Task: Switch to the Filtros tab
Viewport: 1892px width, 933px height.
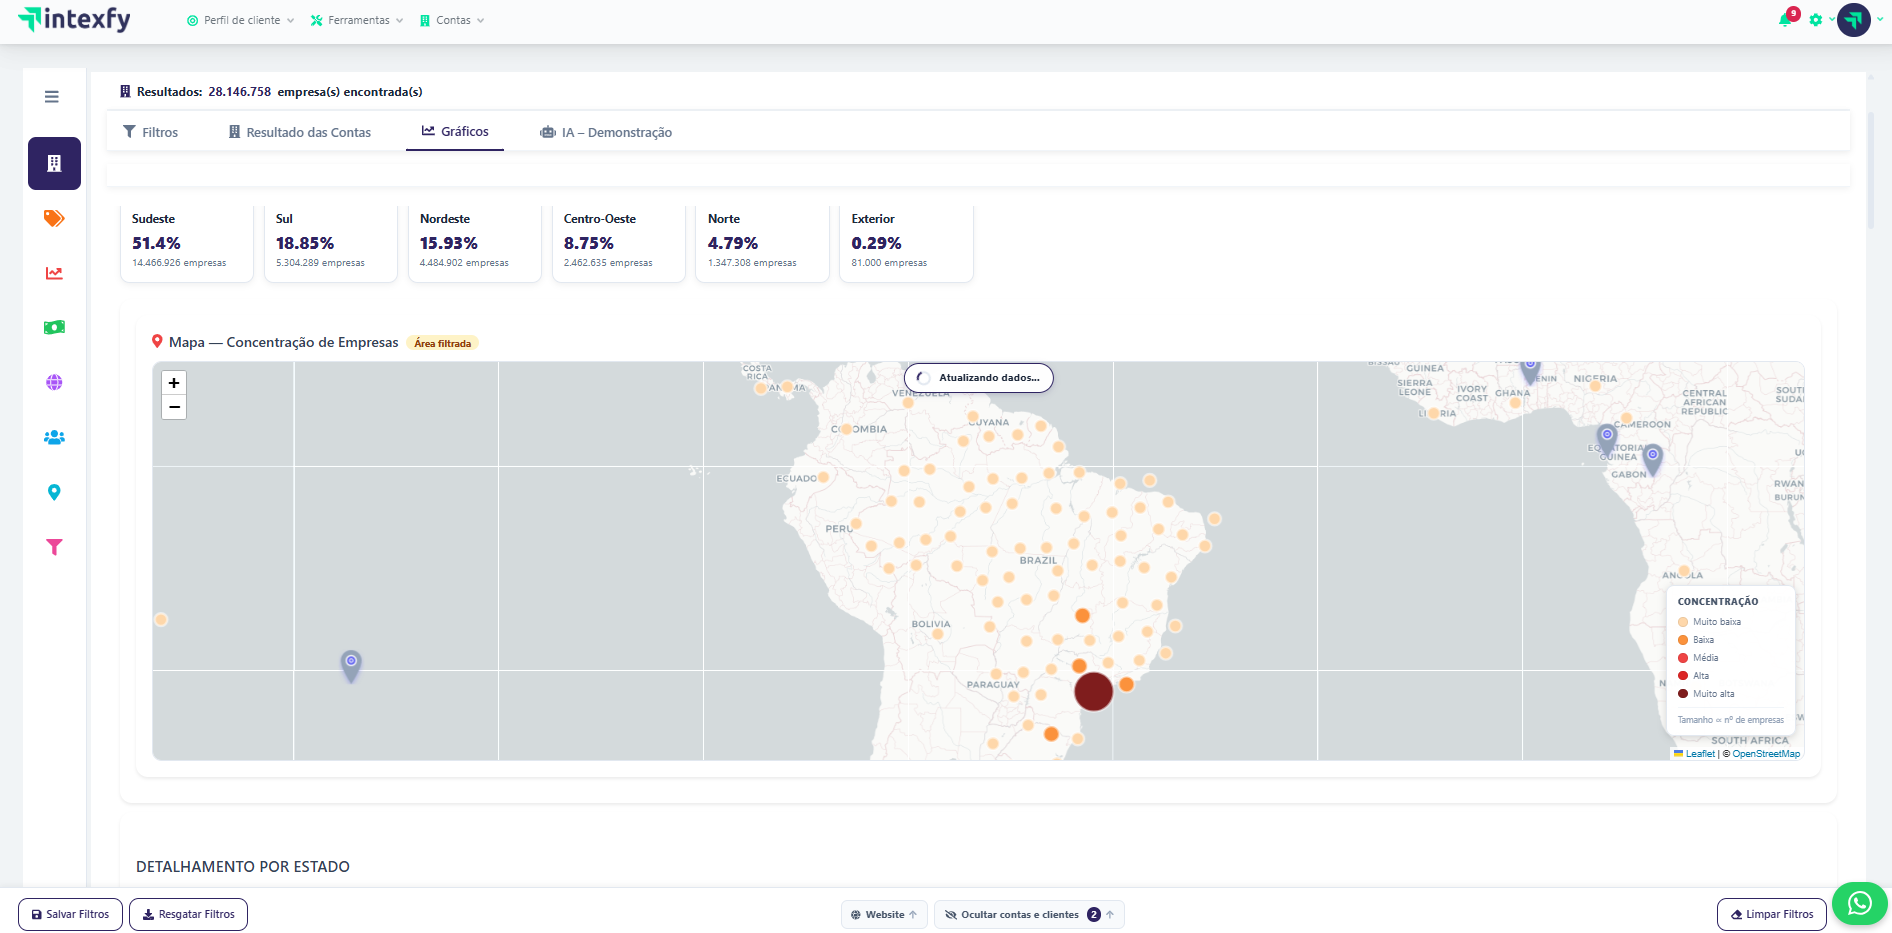Action: [151, 132]
